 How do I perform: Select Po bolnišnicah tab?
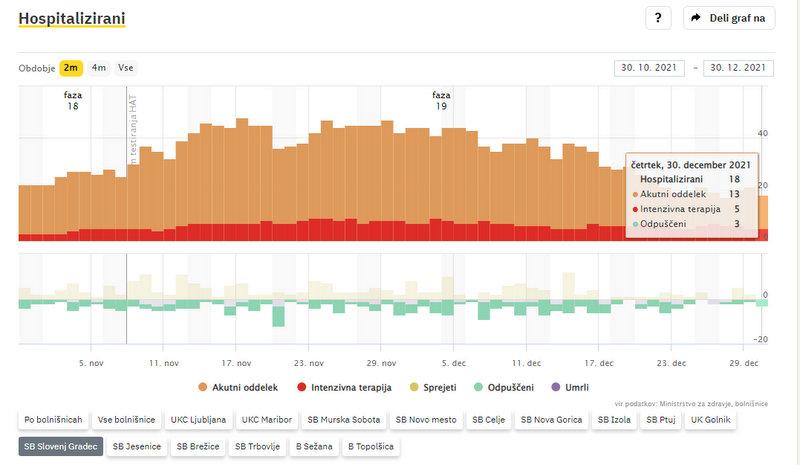[x=53, y=421]
